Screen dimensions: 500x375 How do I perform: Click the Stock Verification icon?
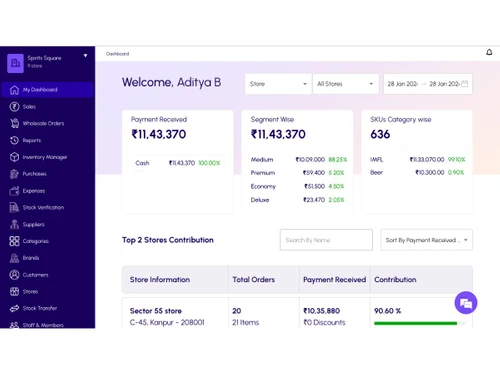coord(14,207)
